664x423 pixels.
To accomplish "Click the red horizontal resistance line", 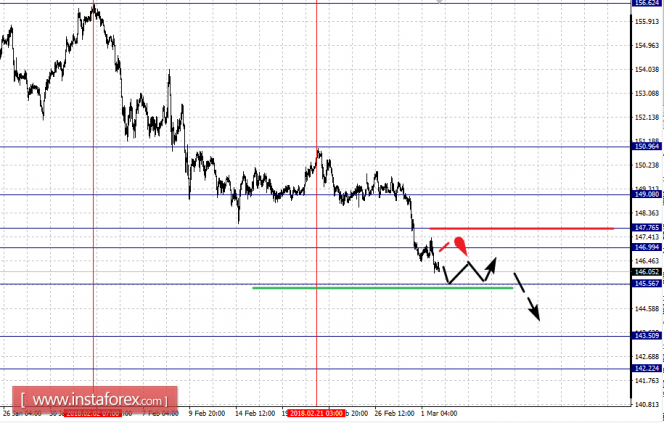I will pyautogui.click(x=522, y=229).
